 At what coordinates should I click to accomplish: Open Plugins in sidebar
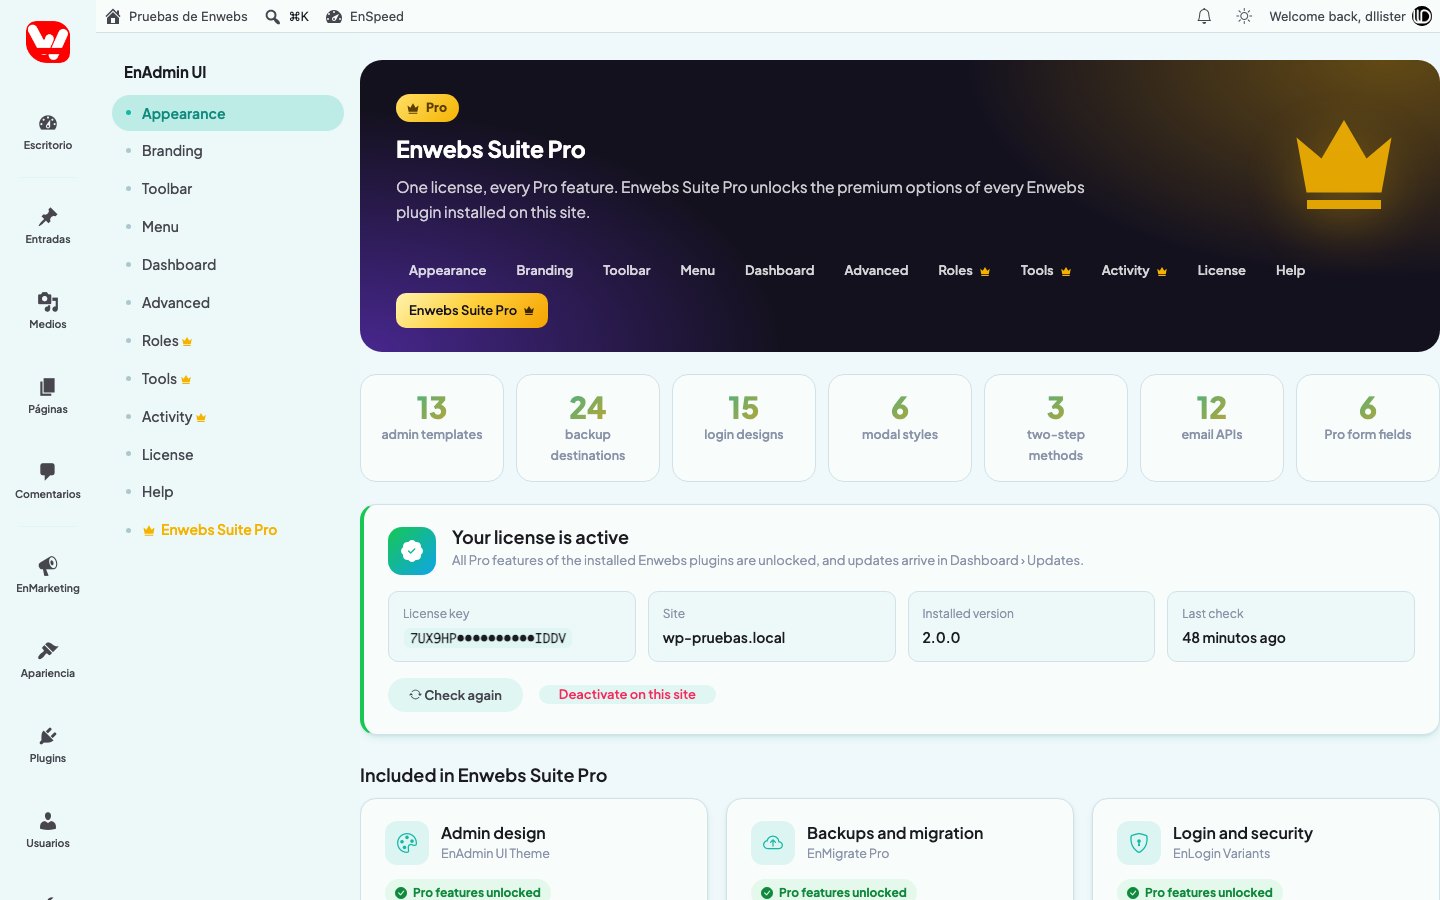48,745
